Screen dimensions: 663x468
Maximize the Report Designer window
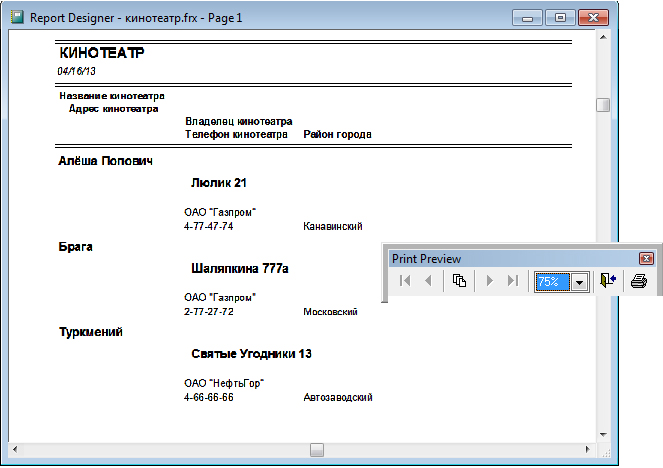pos(560,18)
